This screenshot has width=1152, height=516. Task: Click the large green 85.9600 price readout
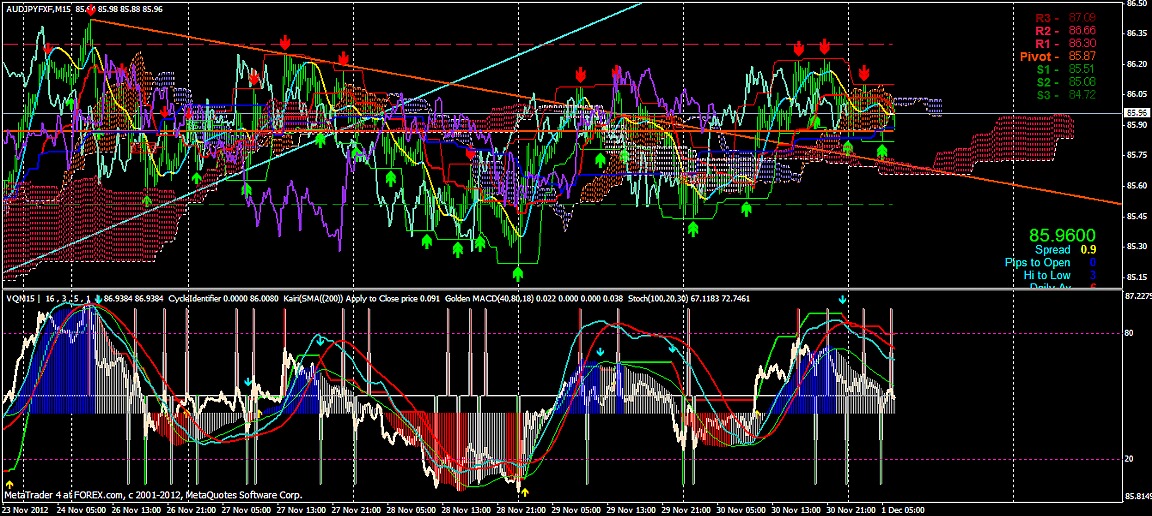(x=1064, y=235)
